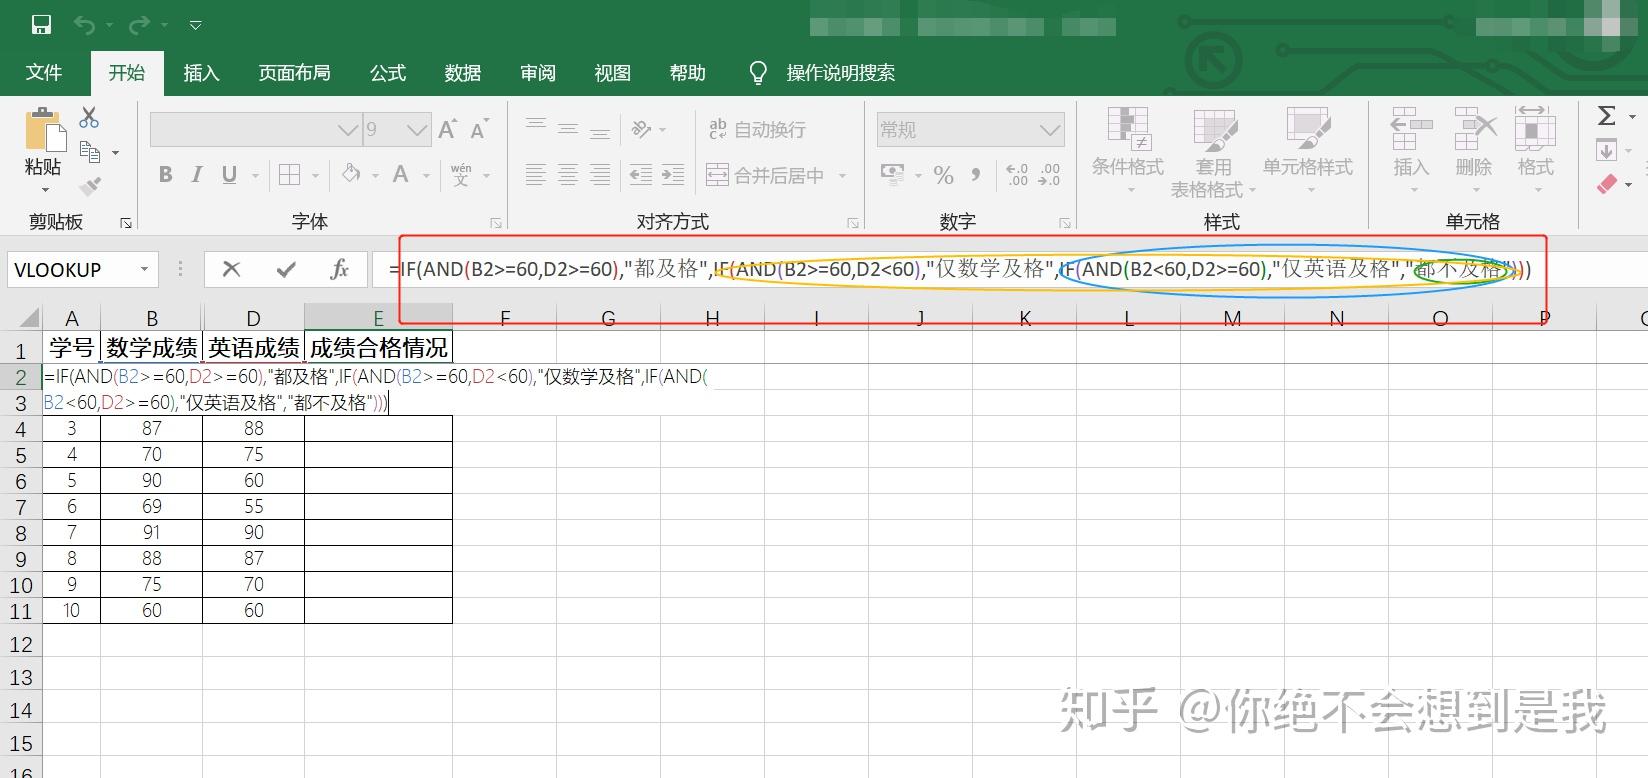This screenshot has height=778, width=1648.
Task: Click the Format Painter brush icon
Action: pos(90,186)
